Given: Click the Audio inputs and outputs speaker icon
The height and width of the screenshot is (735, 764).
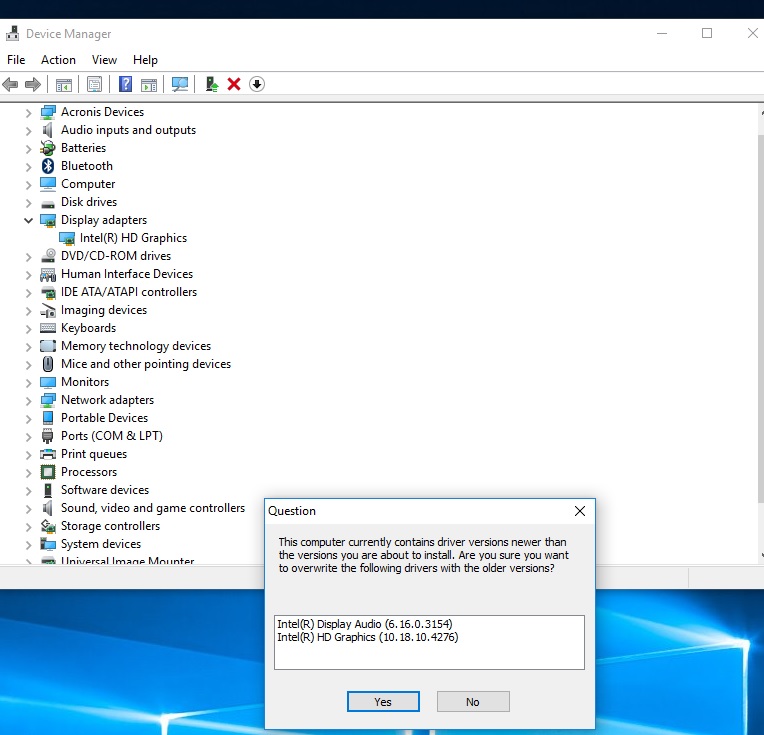Looking at the screenshot, I should (47, 130).
